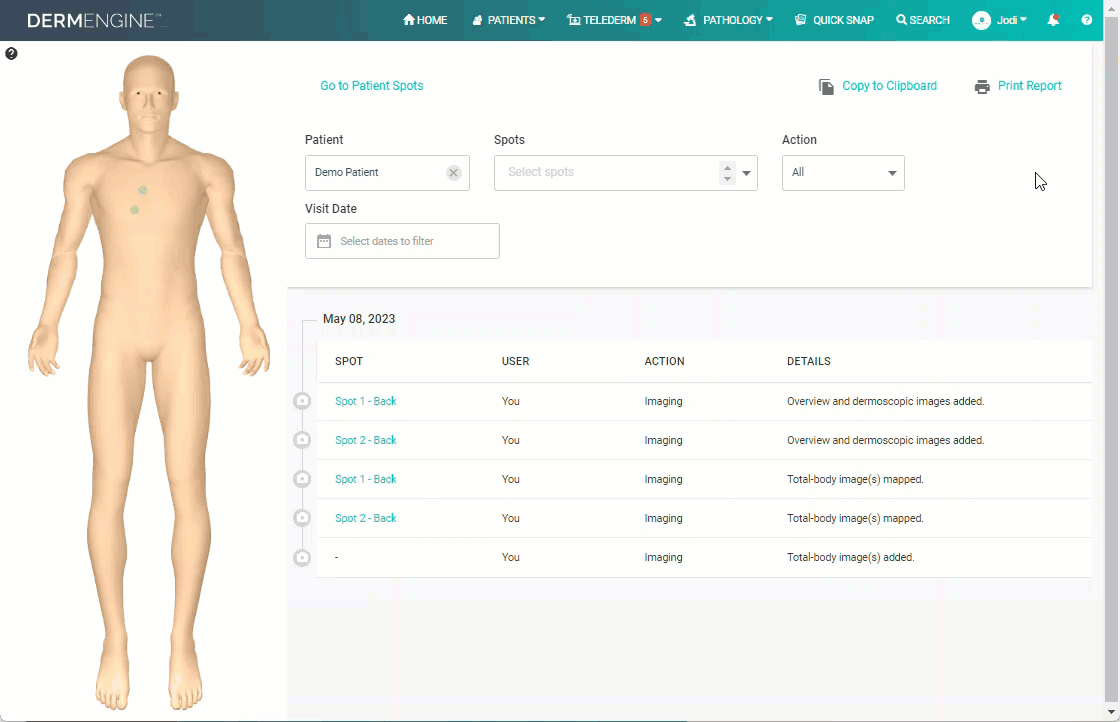Open the Telederm menu
Image resolution: width=1120 pixels, height=722 pixels.
613,20
